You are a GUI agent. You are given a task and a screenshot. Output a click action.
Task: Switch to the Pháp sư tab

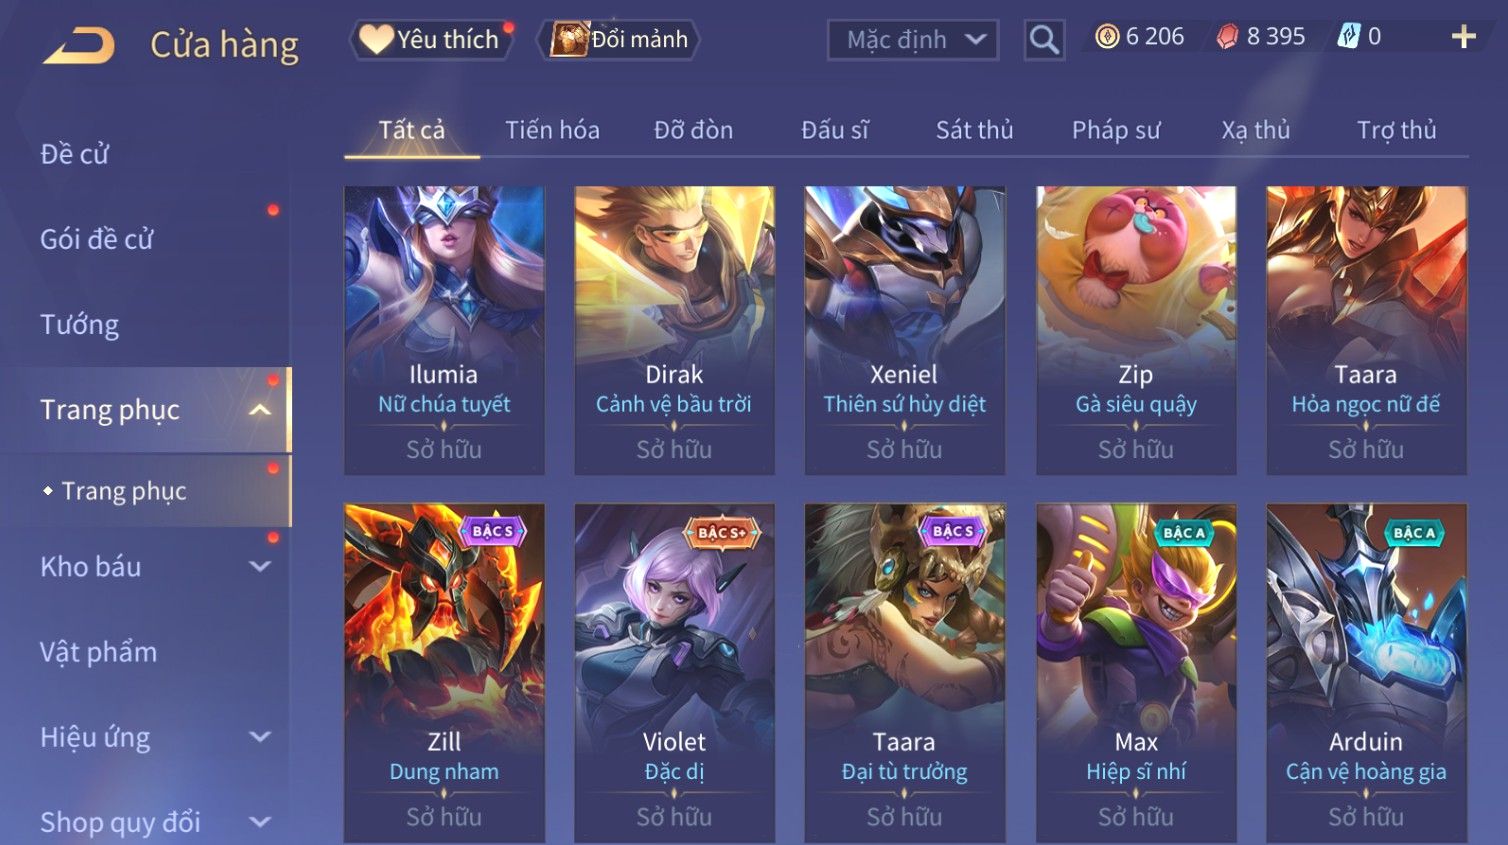click(x=1116, y=130)
